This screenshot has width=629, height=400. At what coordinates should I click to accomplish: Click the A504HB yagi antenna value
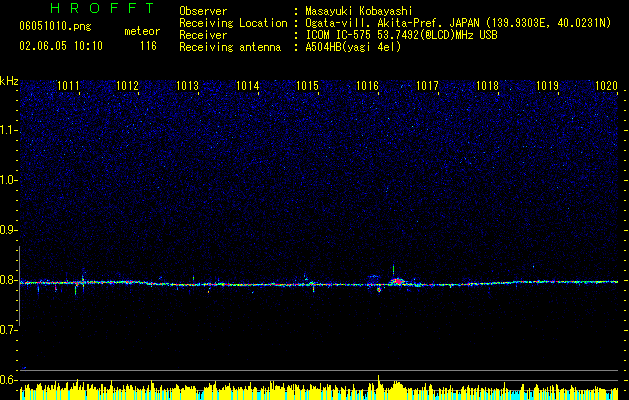[x=353, y=47]
